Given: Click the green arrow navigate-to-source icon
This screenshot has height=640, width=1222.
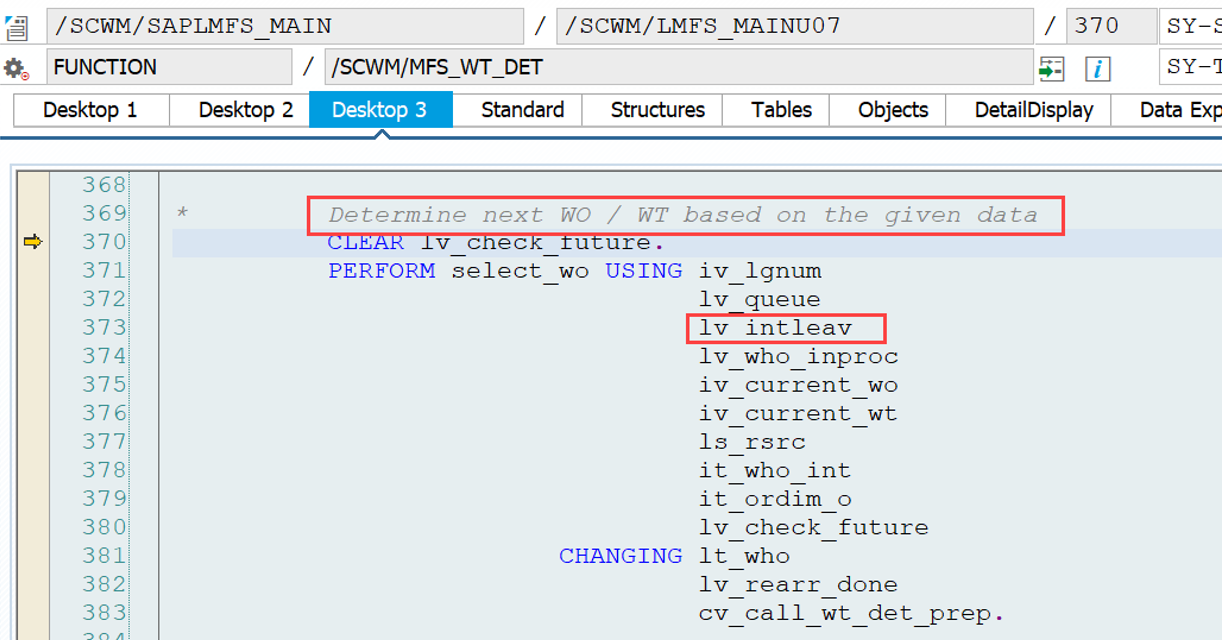Looking at the screenshot, I should [x=1051, y=68].
